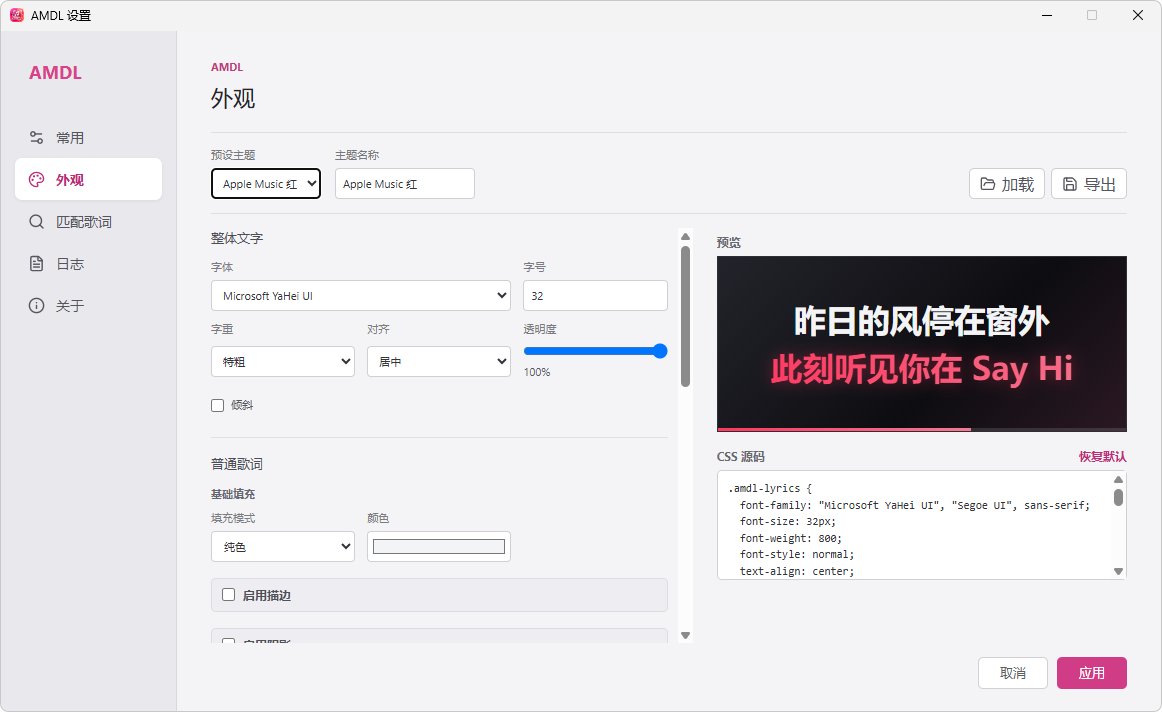The width and height of the screenshot is (1162, 712).
Task: Click the 导出 button
Action: click(1089, 184)
